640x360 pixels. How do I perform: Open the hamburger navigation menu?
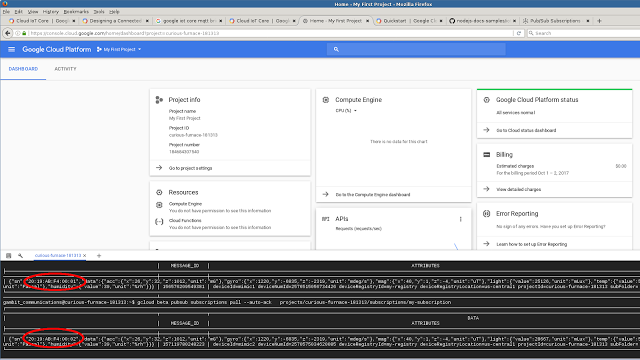[11, 49]
